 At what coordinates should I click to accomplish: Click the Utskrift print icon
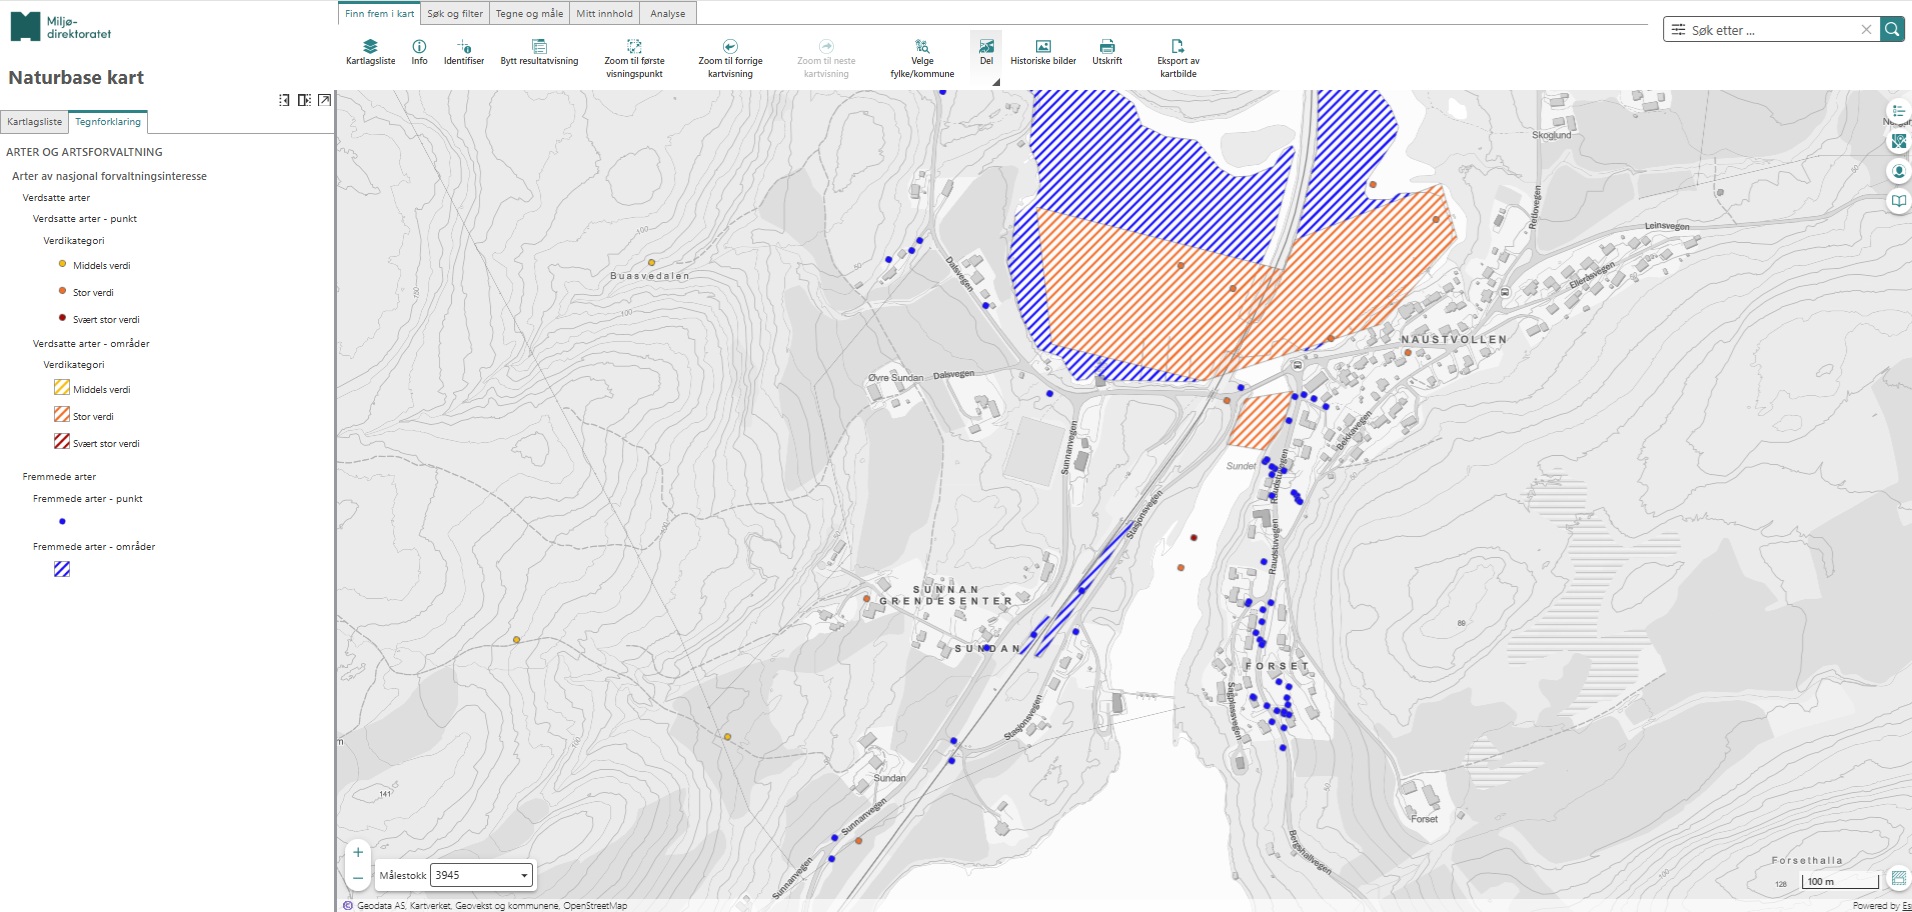pos(1107,47)
